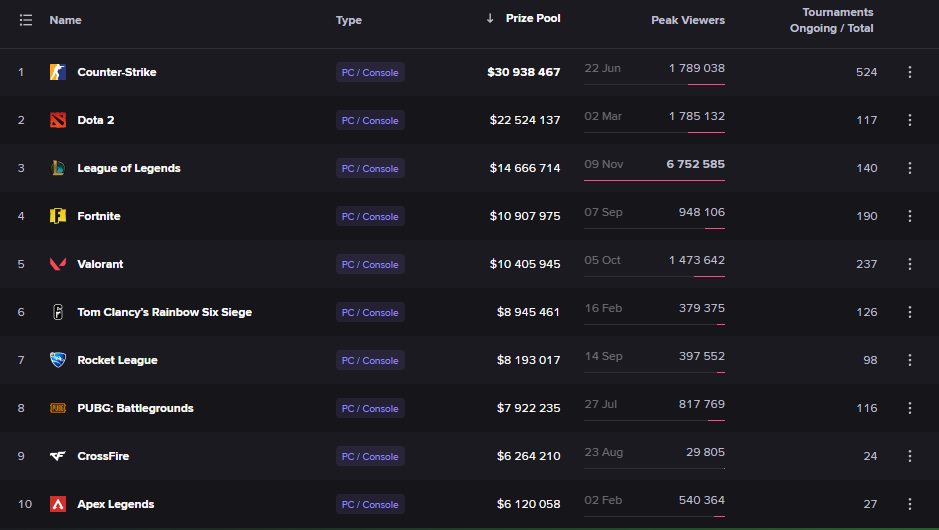Click the Dota 2 logo icon
The image size is (939, 530).
[x=58, y=120]
